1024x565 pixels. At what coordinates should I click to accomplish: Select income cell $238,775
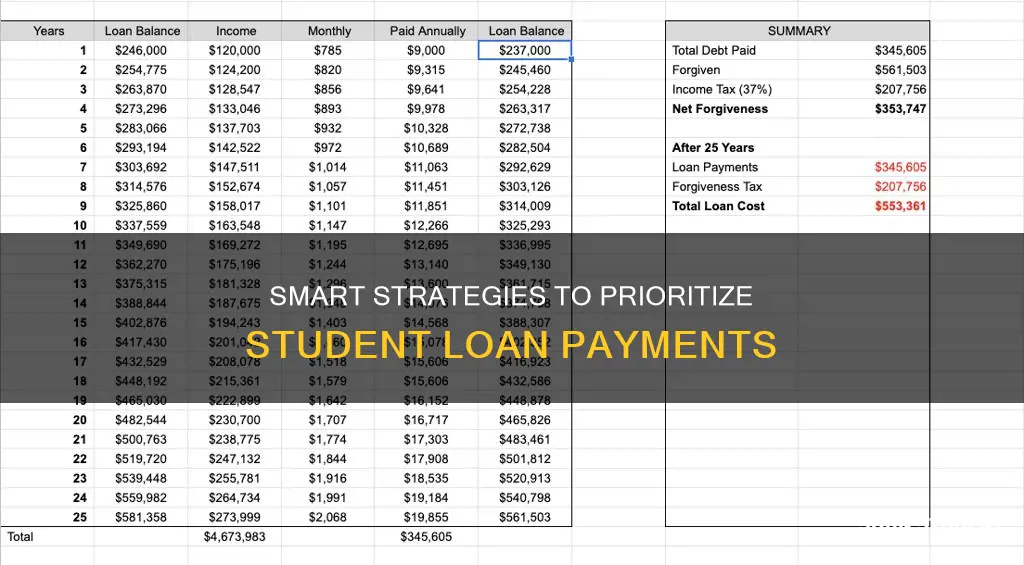click(234, 440)
